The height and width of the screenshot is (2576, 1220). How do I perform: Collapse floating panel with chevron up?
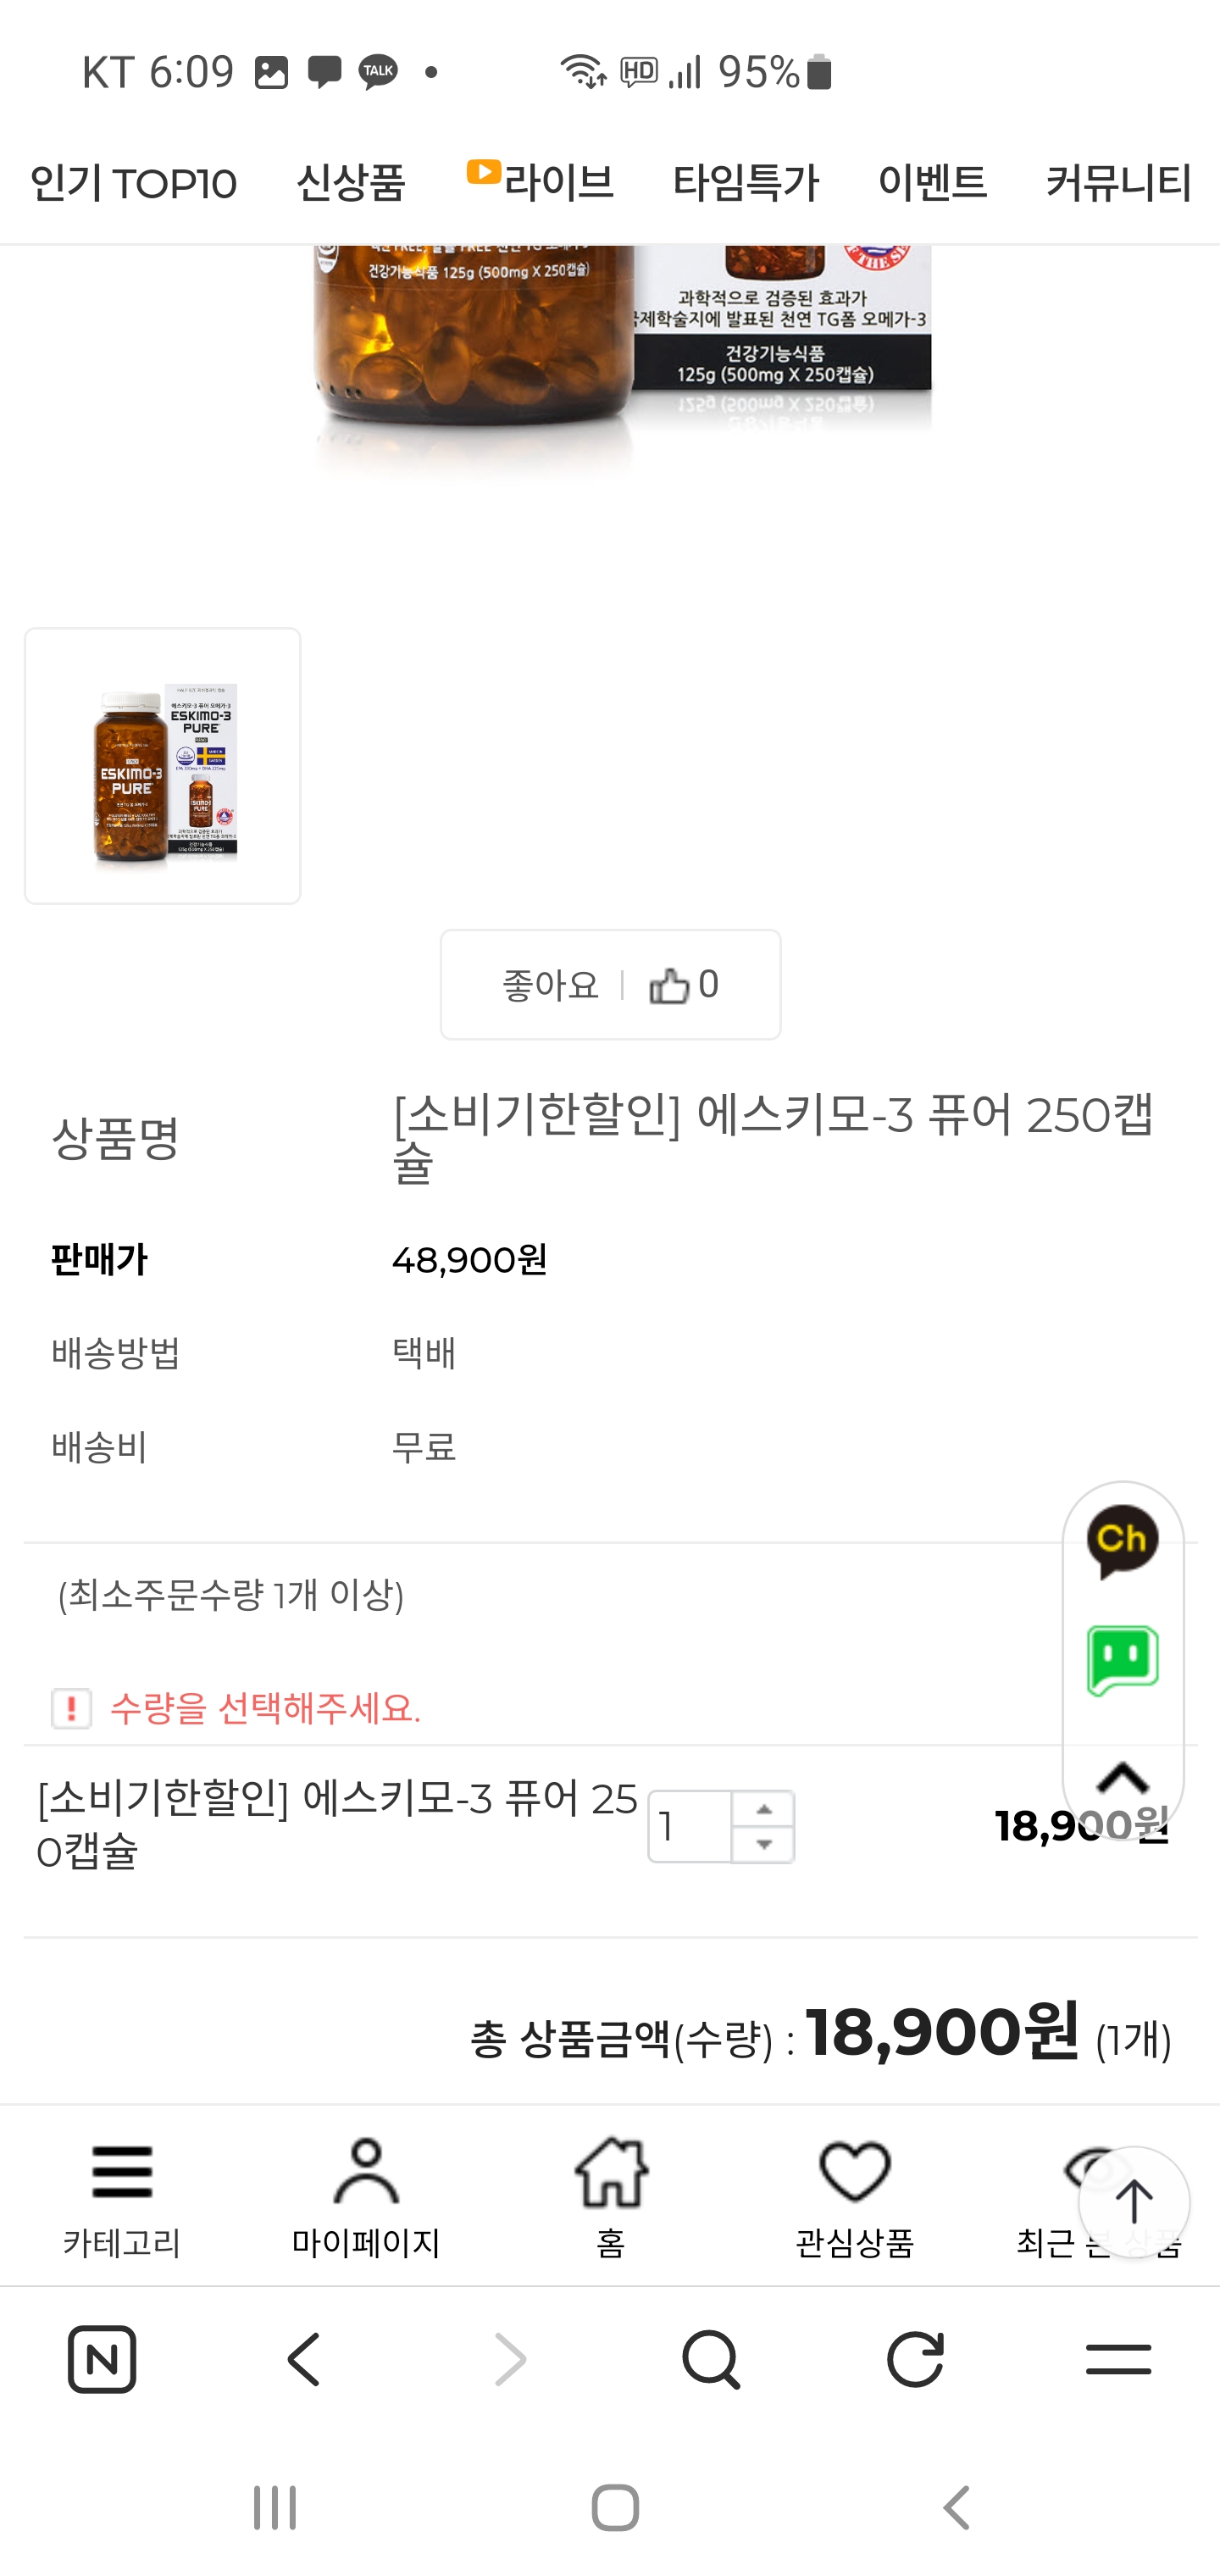1122,1778
